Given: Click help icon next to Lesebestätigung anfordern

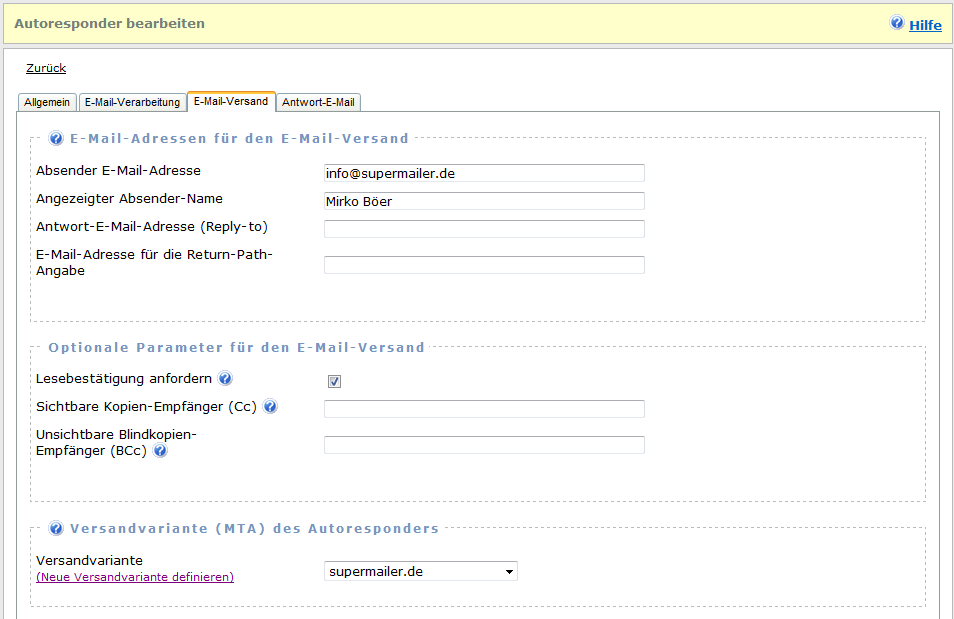Looking at the screenshot, I should (x=225, y=379).
